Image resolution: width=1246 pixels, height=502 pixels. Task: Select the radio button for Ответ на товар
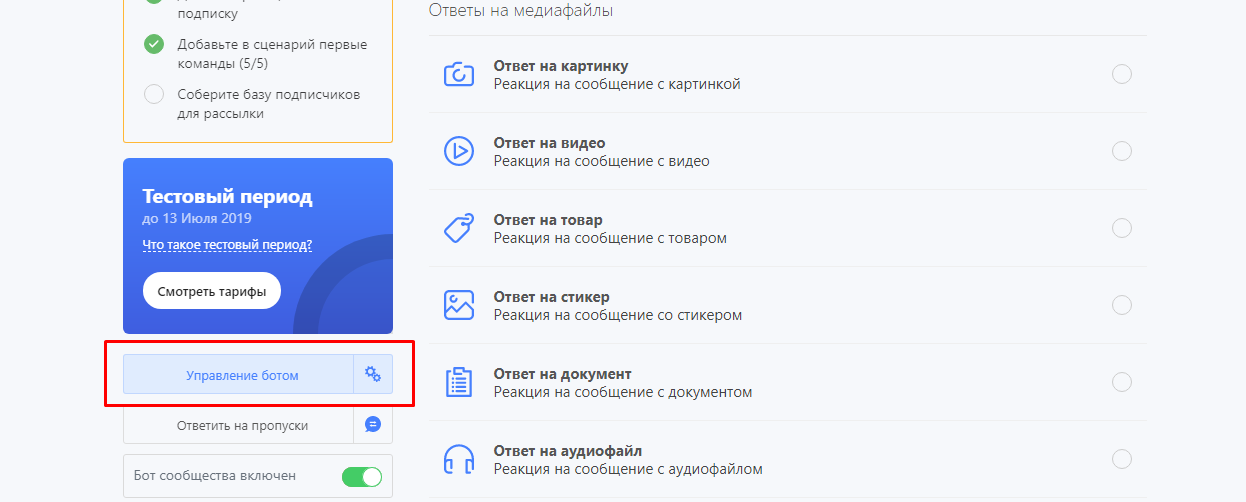click(1121, 228)
